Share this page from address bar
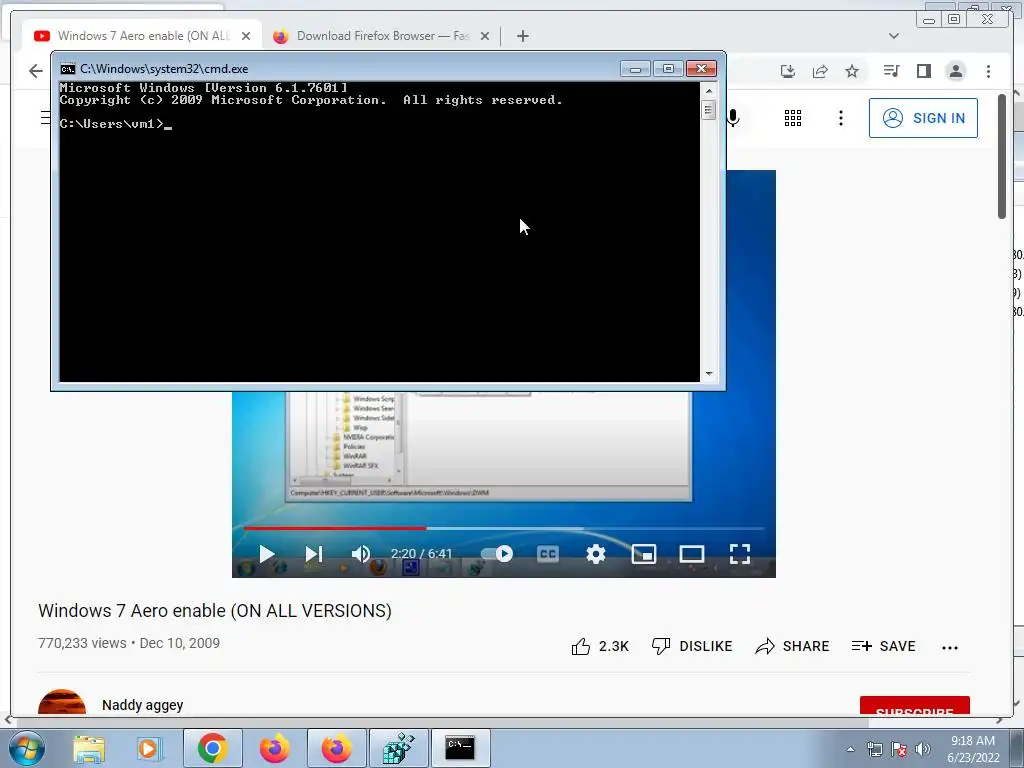The height and width of the screenshot is (768, 1024). 820,71
